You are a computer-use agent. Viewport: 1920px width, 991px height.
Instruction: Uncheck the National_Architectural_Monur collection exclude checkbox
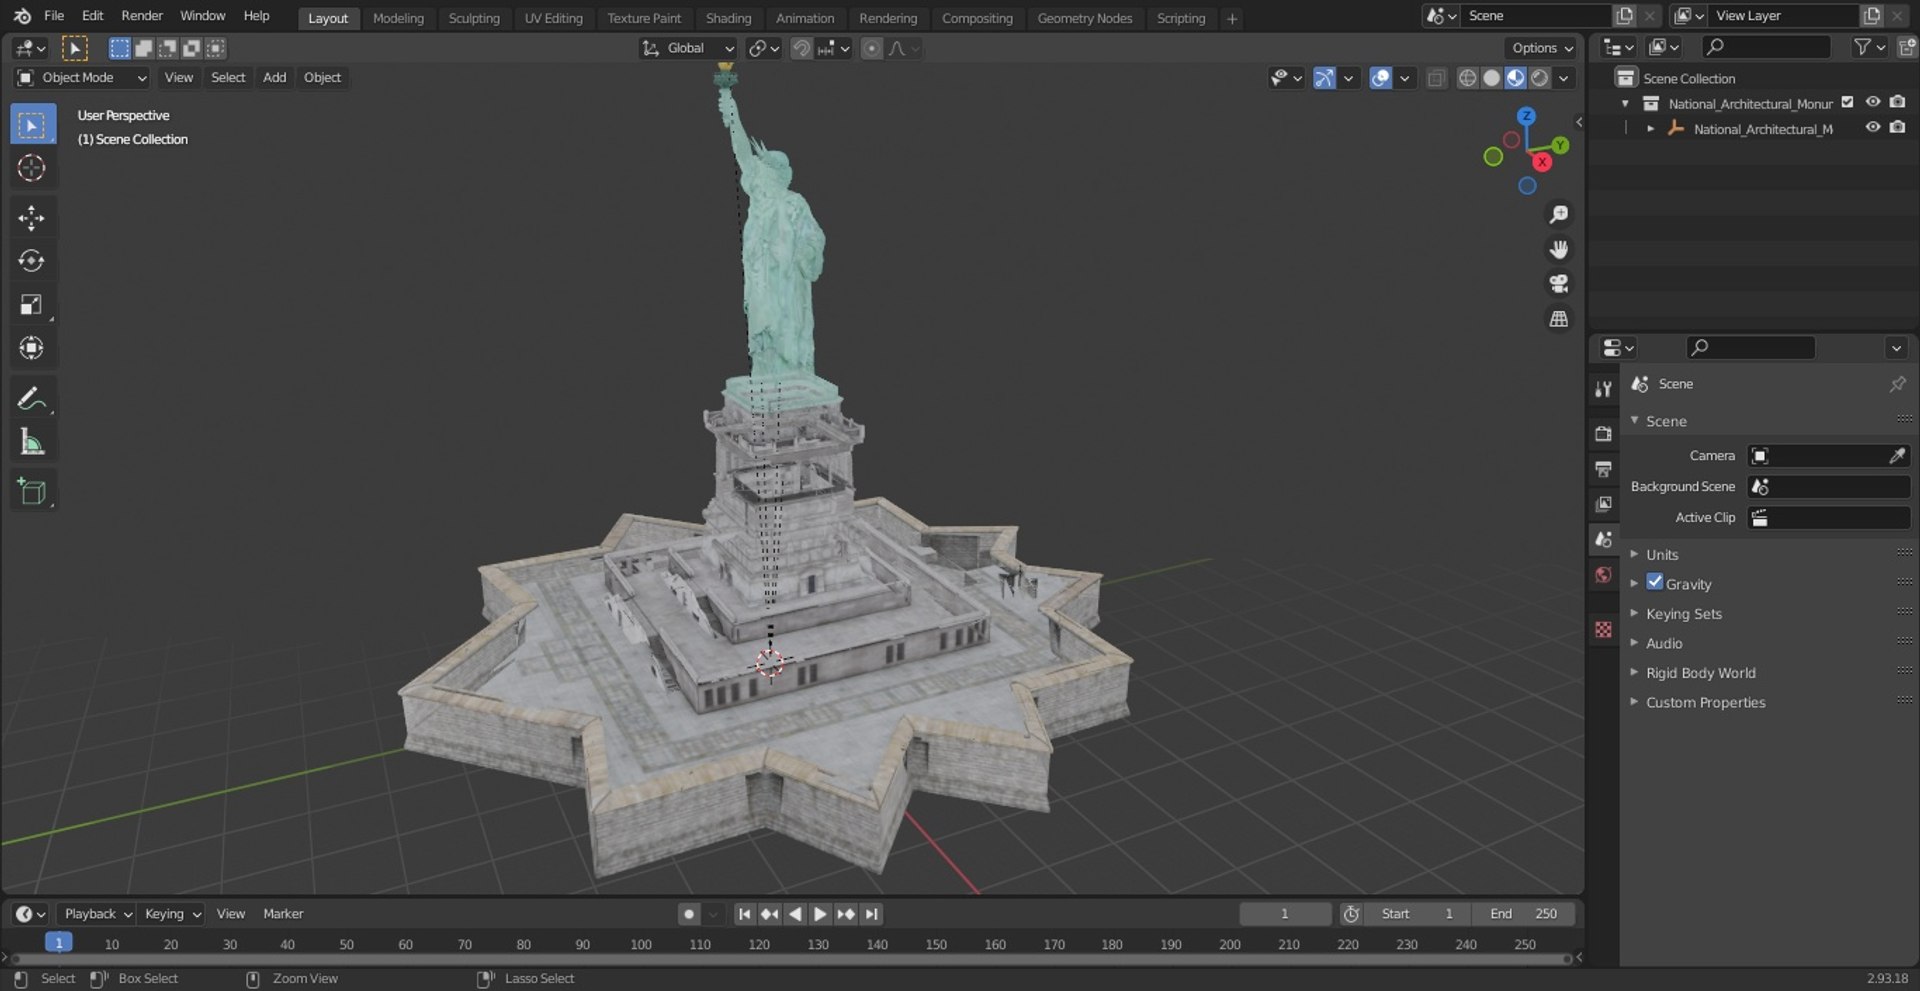tap(1848, 102)
